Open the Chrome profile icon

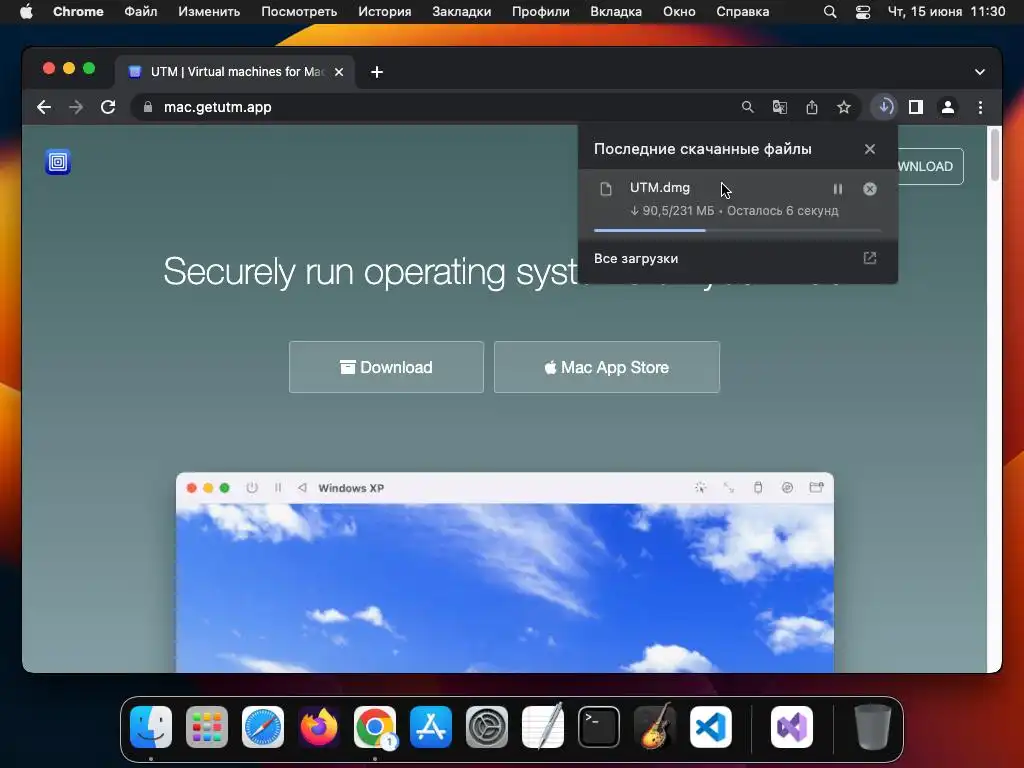point(948,107)
